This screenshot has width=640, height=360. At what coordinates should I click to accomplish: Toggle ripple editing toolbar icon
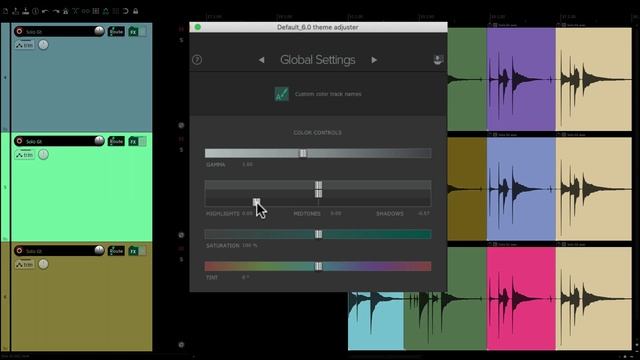96,11
